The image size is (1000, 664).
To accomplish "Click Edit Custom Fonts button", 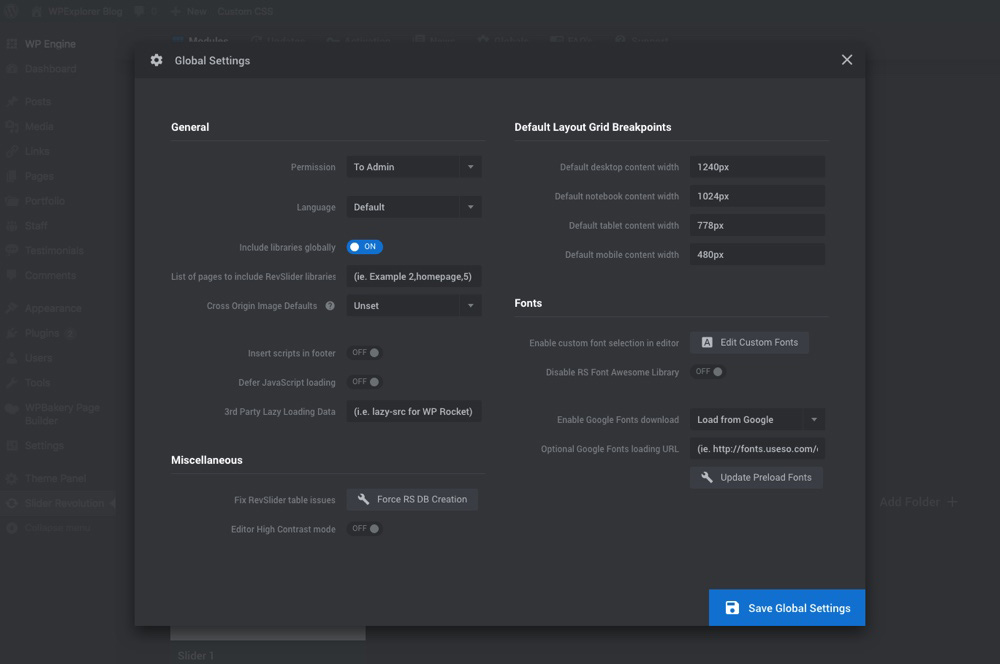I will [x=749, y=343].
